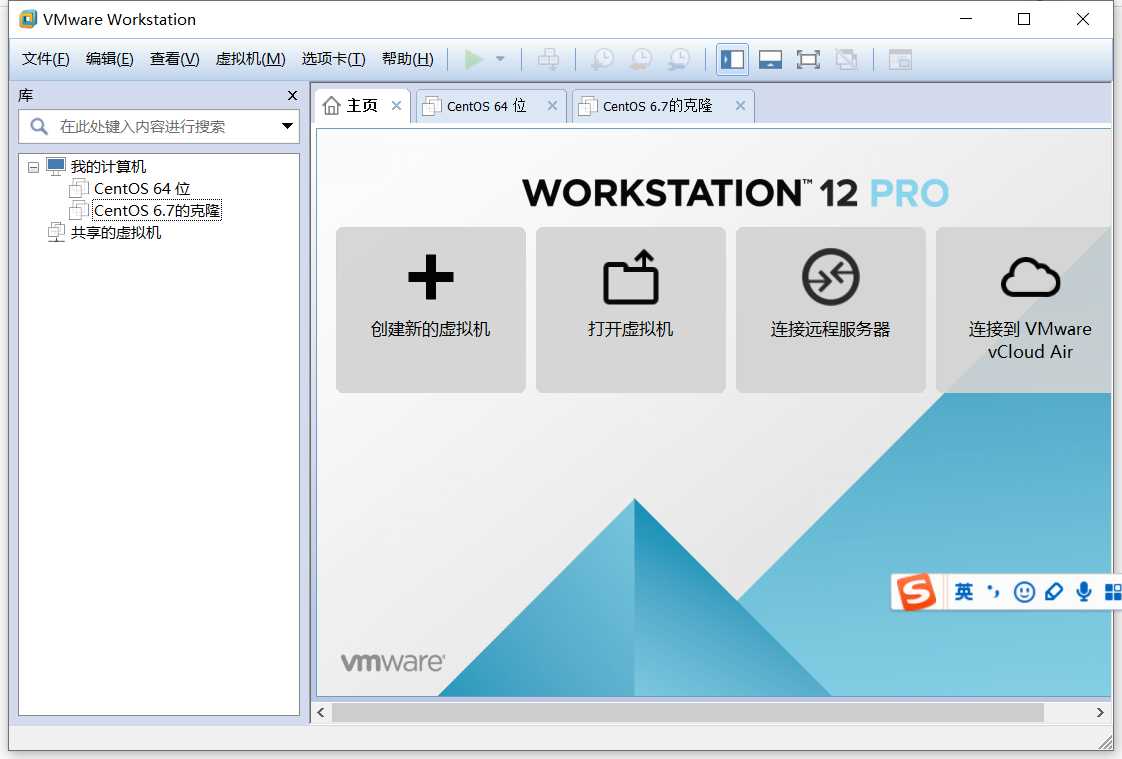The height and width of the screenshot is (759, 1122).
Task: Click the IME skin pen icon
Action: point(1054,592)
